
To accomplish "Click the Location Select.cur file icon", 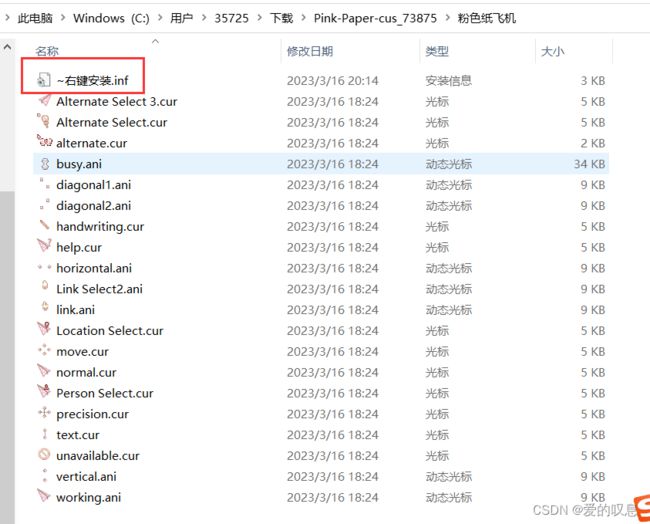I will 44,329.
